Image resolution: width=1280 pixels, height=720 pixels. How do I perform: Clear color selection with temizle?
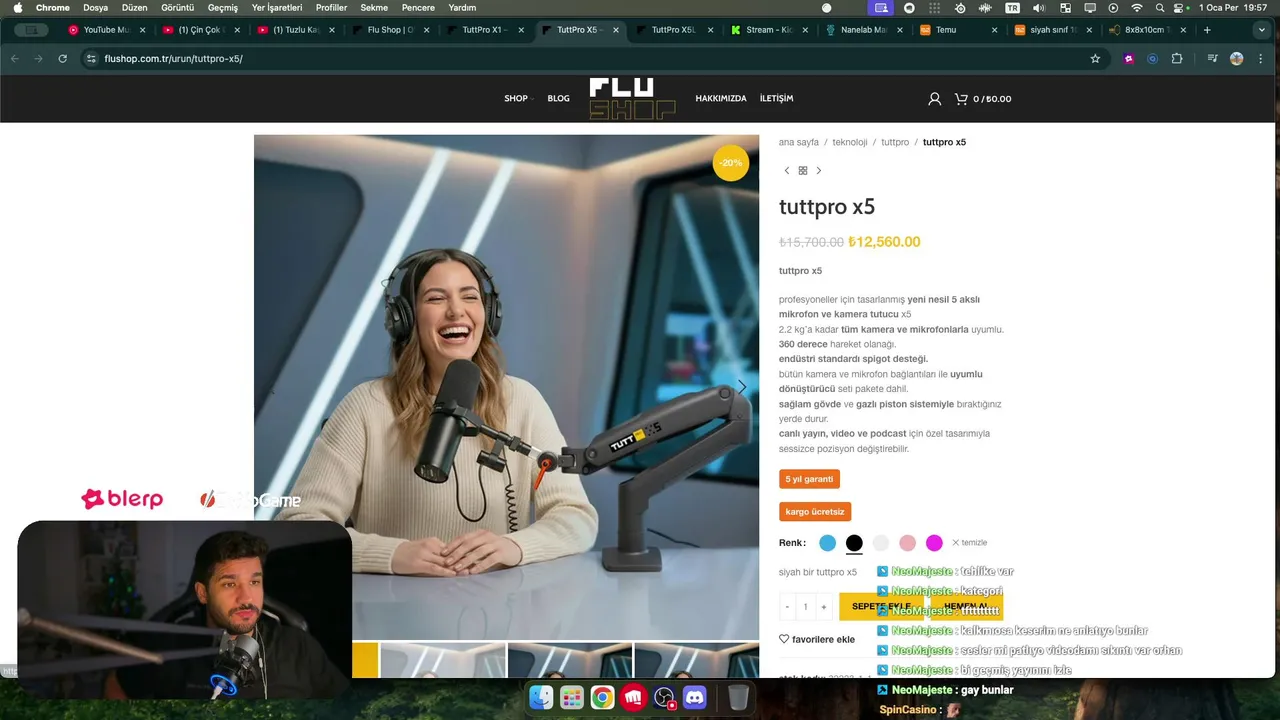click(969, 543)
